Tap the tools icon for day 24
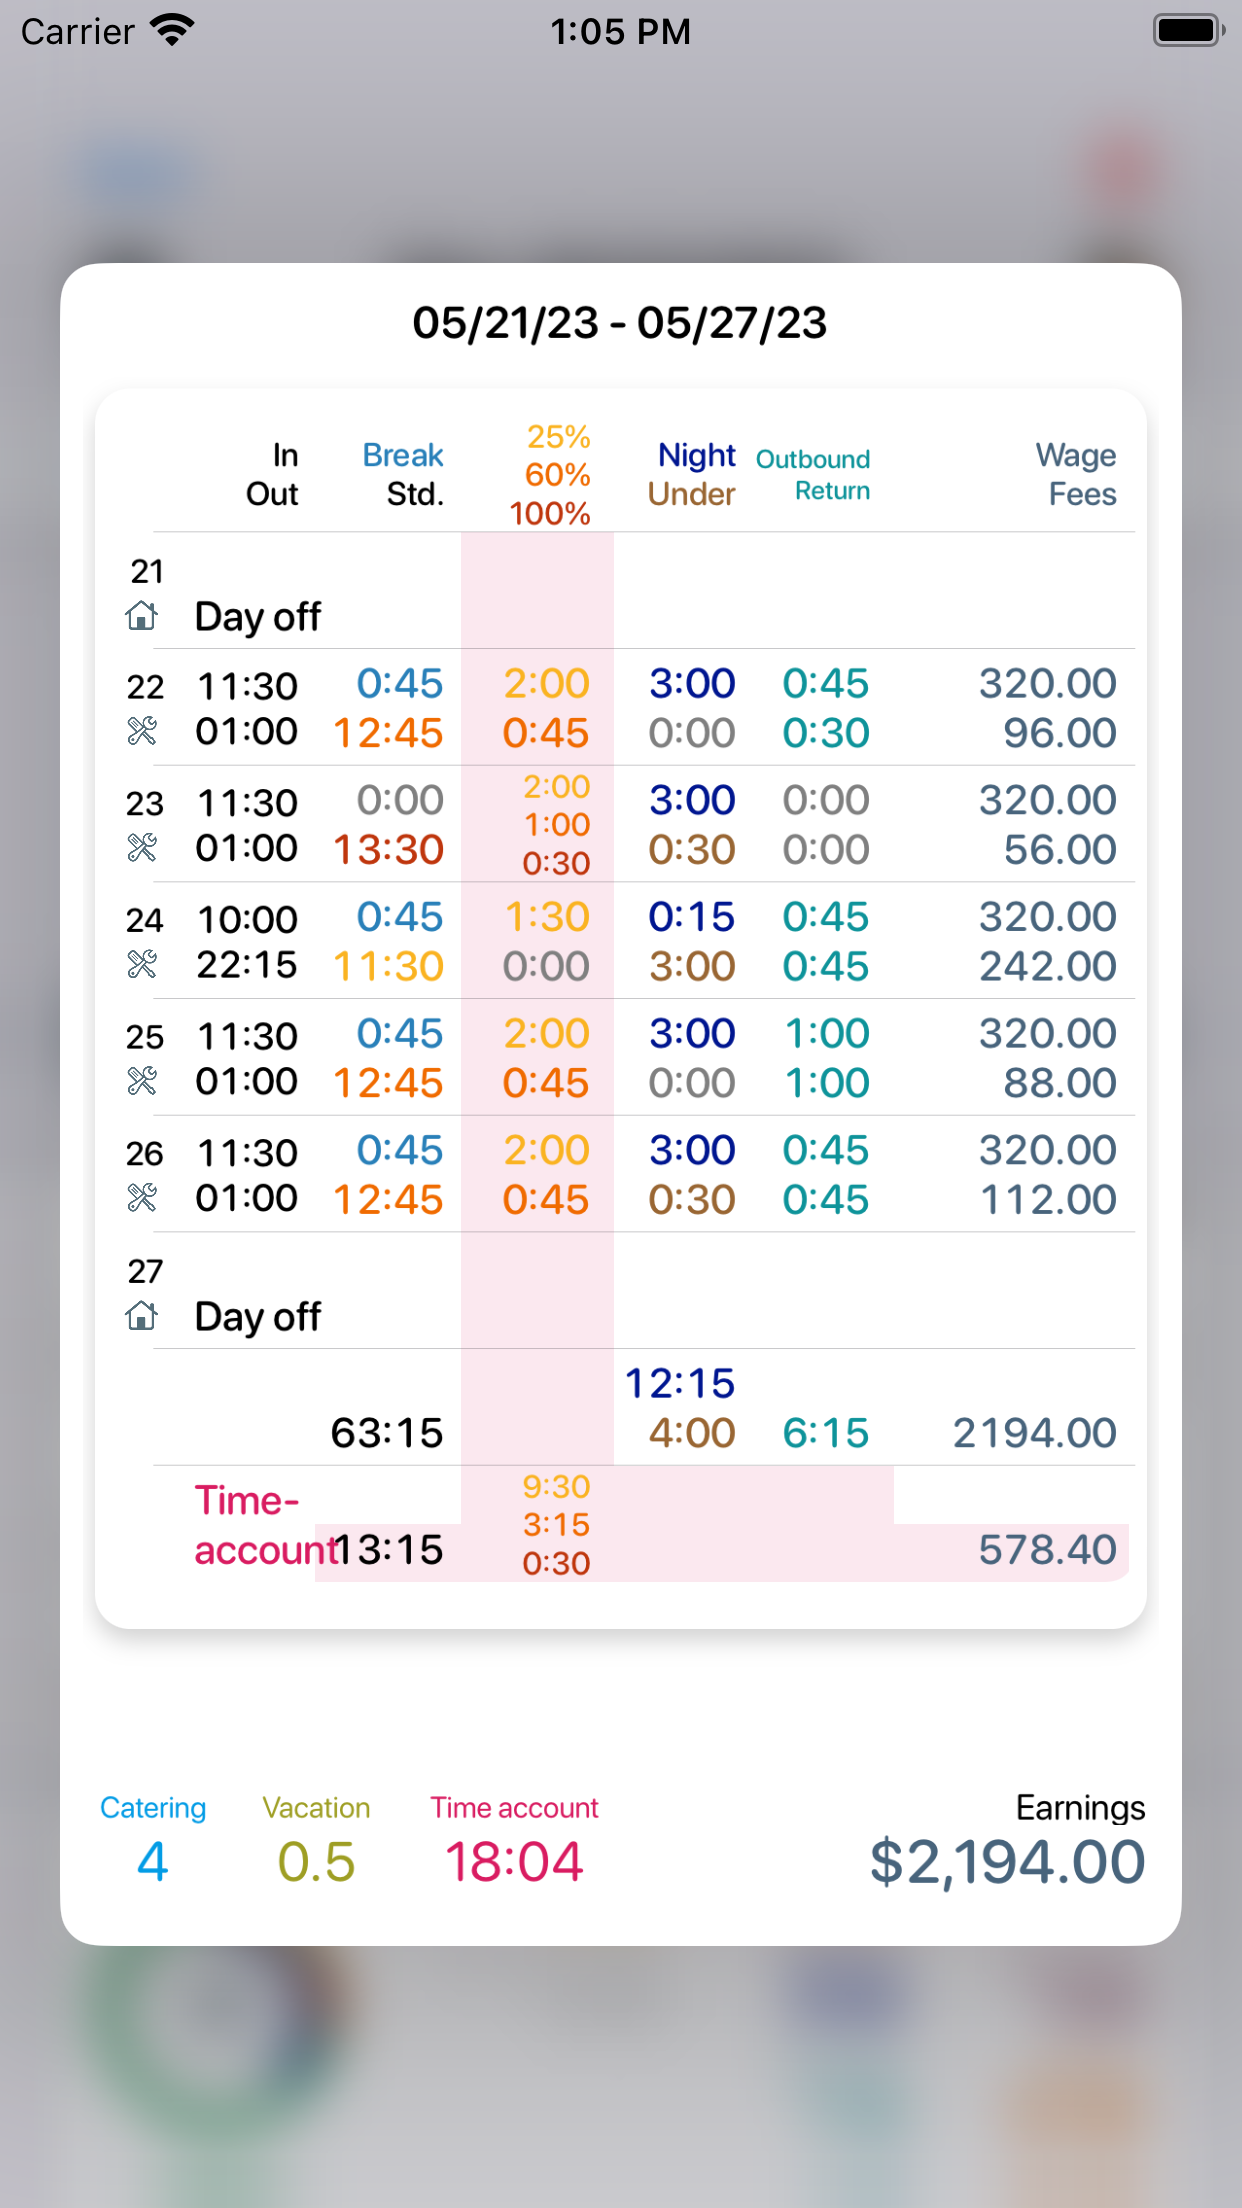The image size is (1242, 2208). pyautogui.click(x=142, y=965)
